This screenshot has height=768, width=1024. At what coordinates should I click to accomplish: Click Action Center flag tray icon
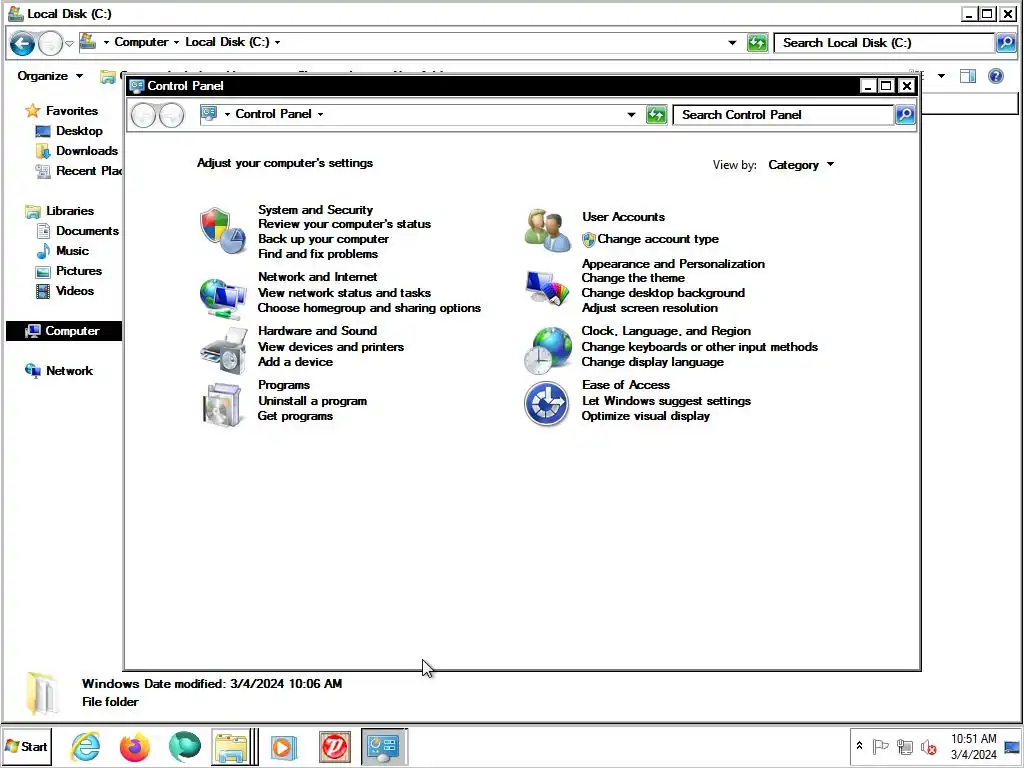click(x=880, y=746)
